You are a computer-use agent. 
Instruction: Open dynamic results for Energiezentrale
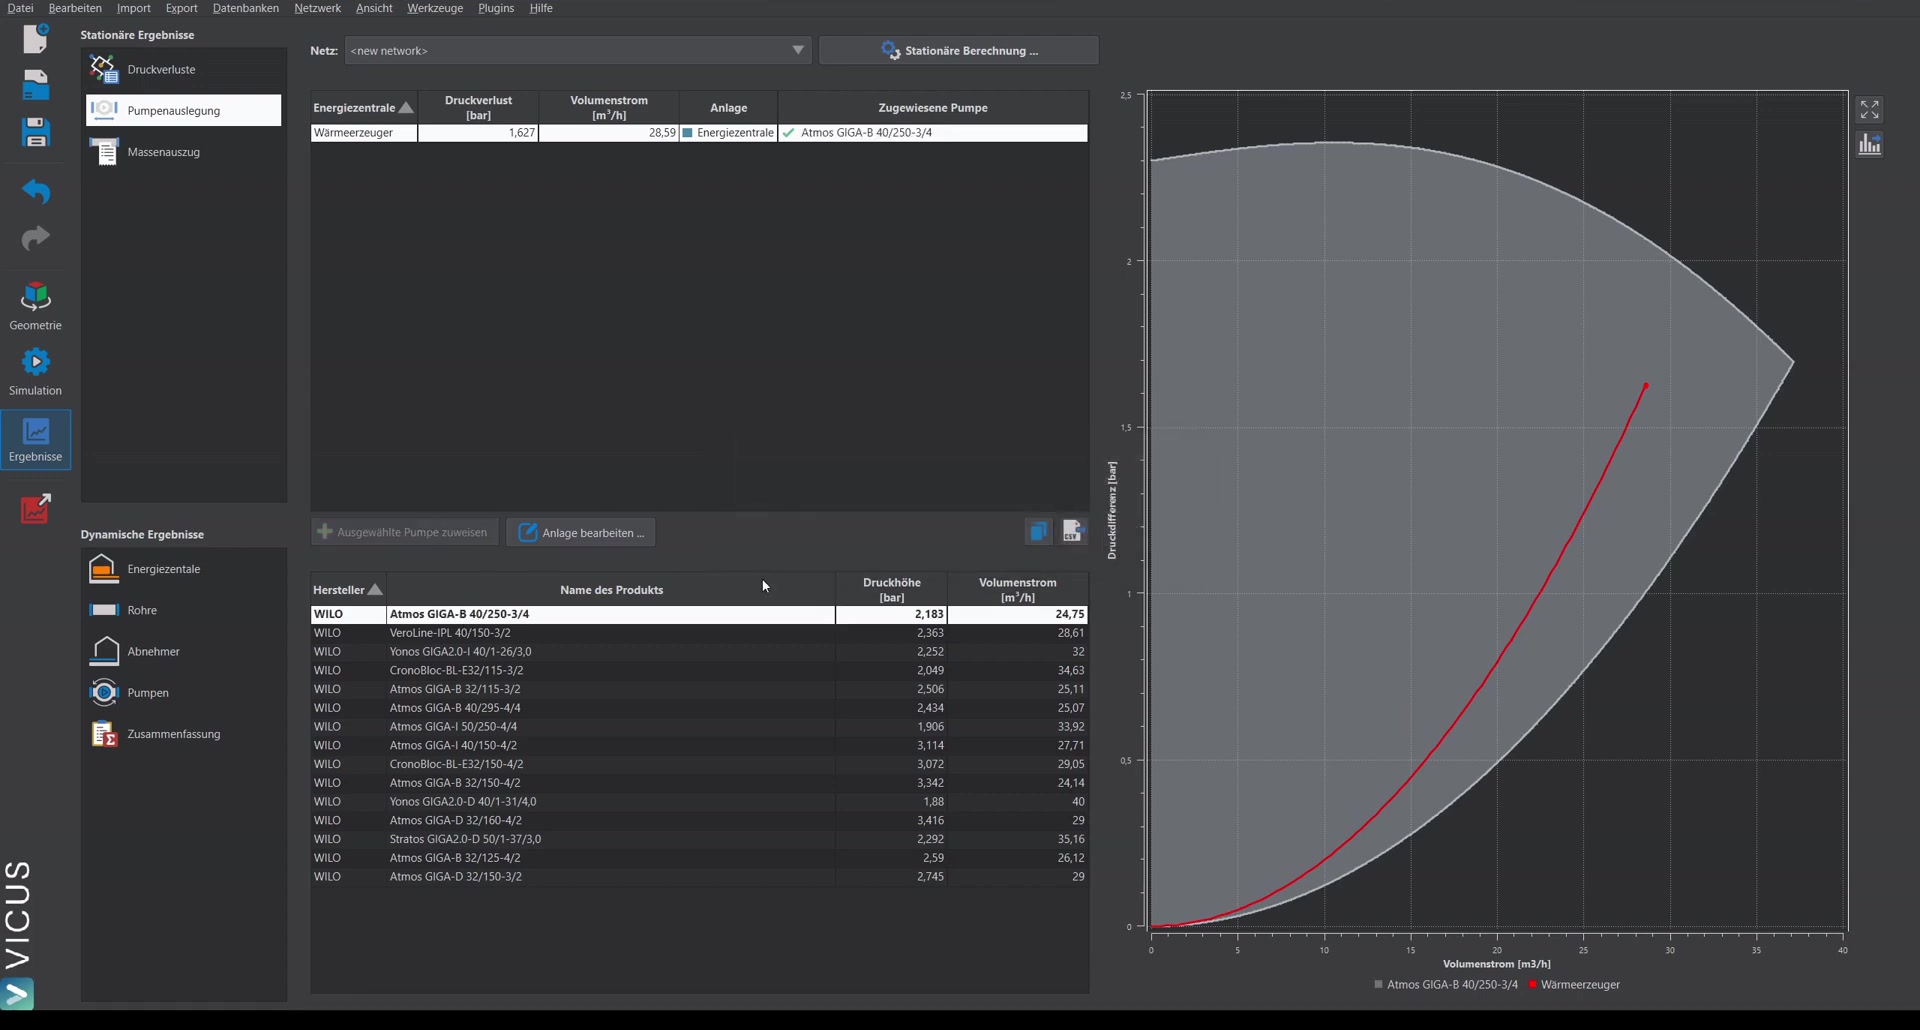pos(184,569)
